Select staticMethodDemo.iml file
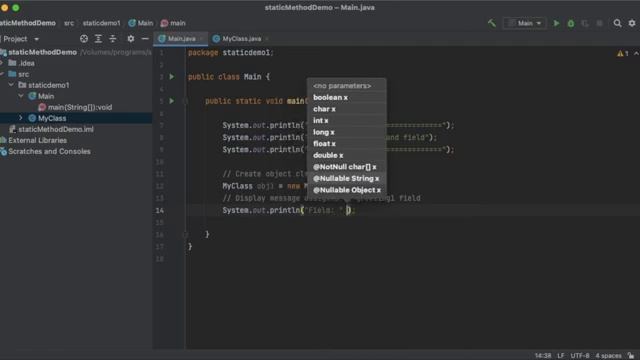 click(x=56, y=129)
